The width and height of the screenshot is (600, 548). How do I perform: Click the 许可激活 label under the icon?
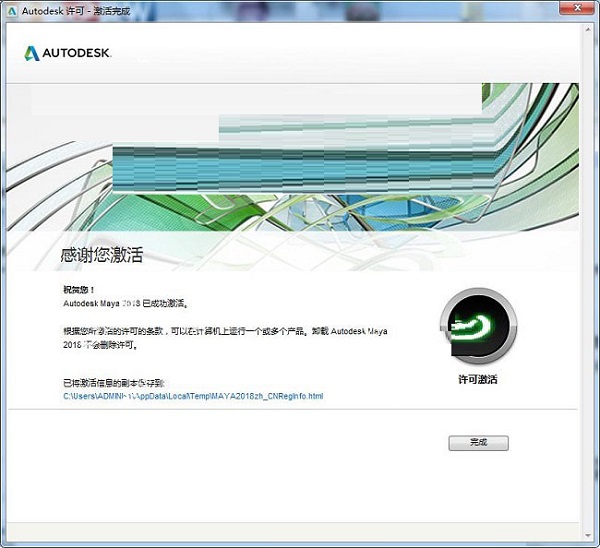click(478, 379)
